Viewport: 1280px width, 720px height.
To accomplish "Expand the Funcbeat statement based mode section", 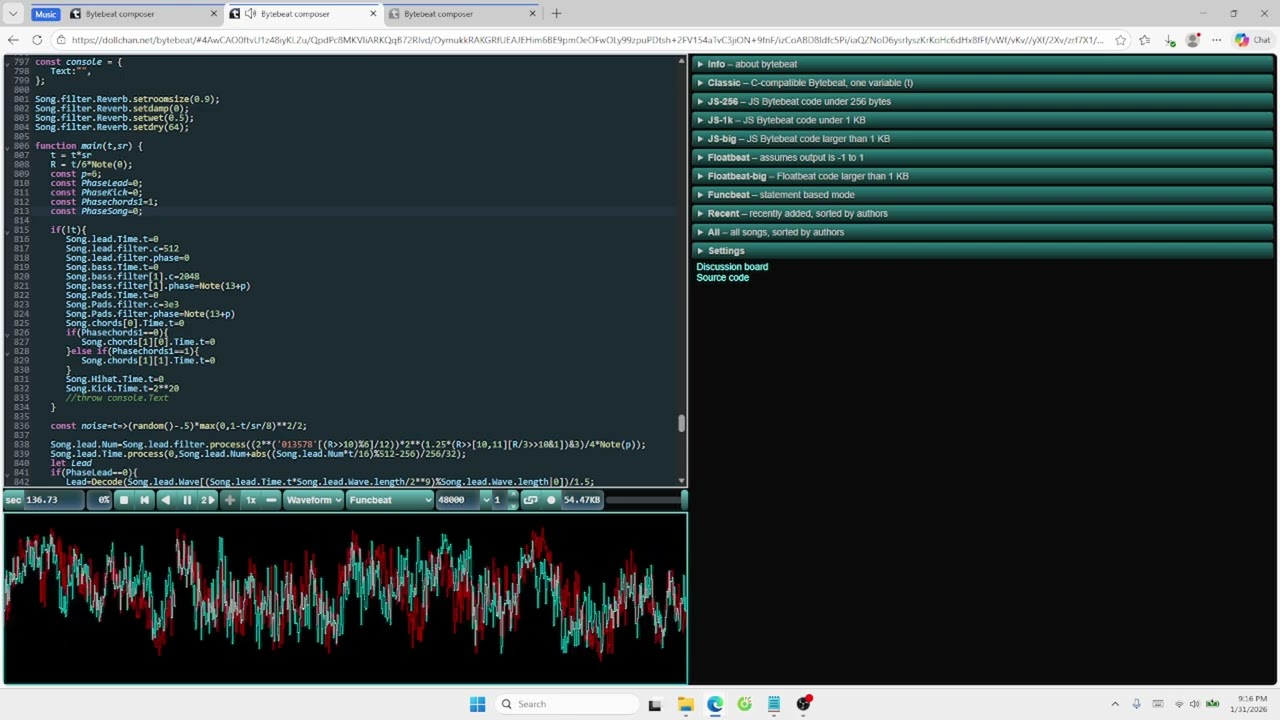I will click(x=984, y=195).
